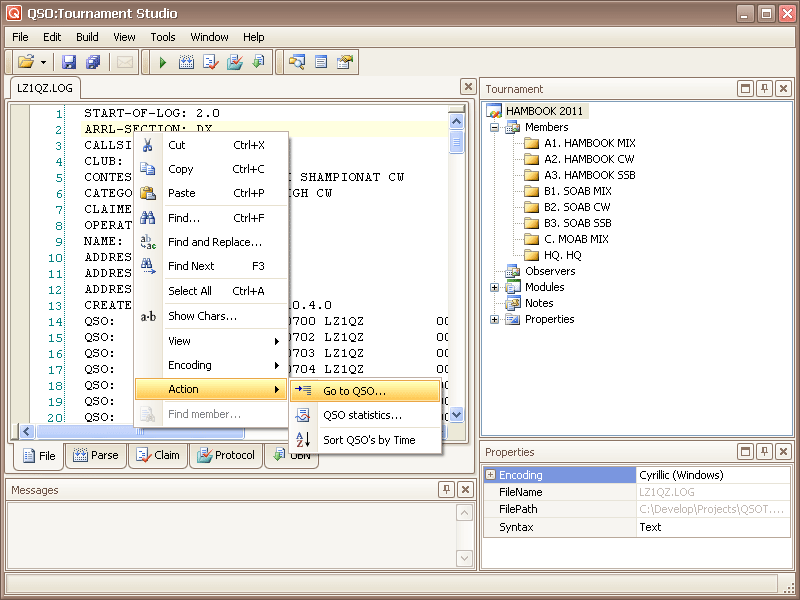Open the dropdown arrow beside Open icon
Image resolution: width=800 pixels, height=600 pixels.
tap(41, 62)
